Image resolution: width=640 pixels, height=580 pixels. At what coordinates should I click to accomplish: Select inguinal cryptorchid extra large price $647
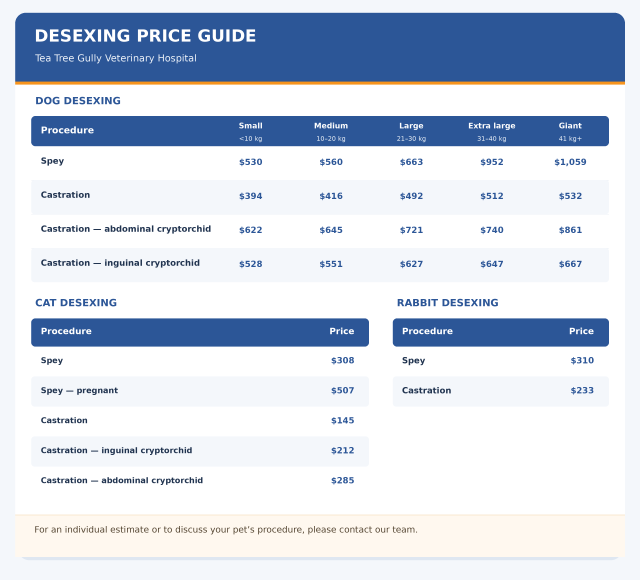[491, 264]
